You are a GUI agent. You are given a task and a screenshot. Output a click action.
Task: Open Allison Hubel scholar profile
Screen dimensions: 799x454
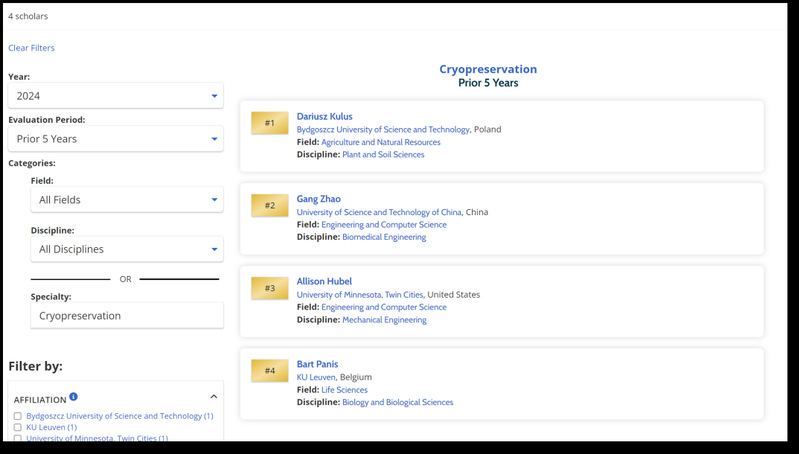coord(324,281)
